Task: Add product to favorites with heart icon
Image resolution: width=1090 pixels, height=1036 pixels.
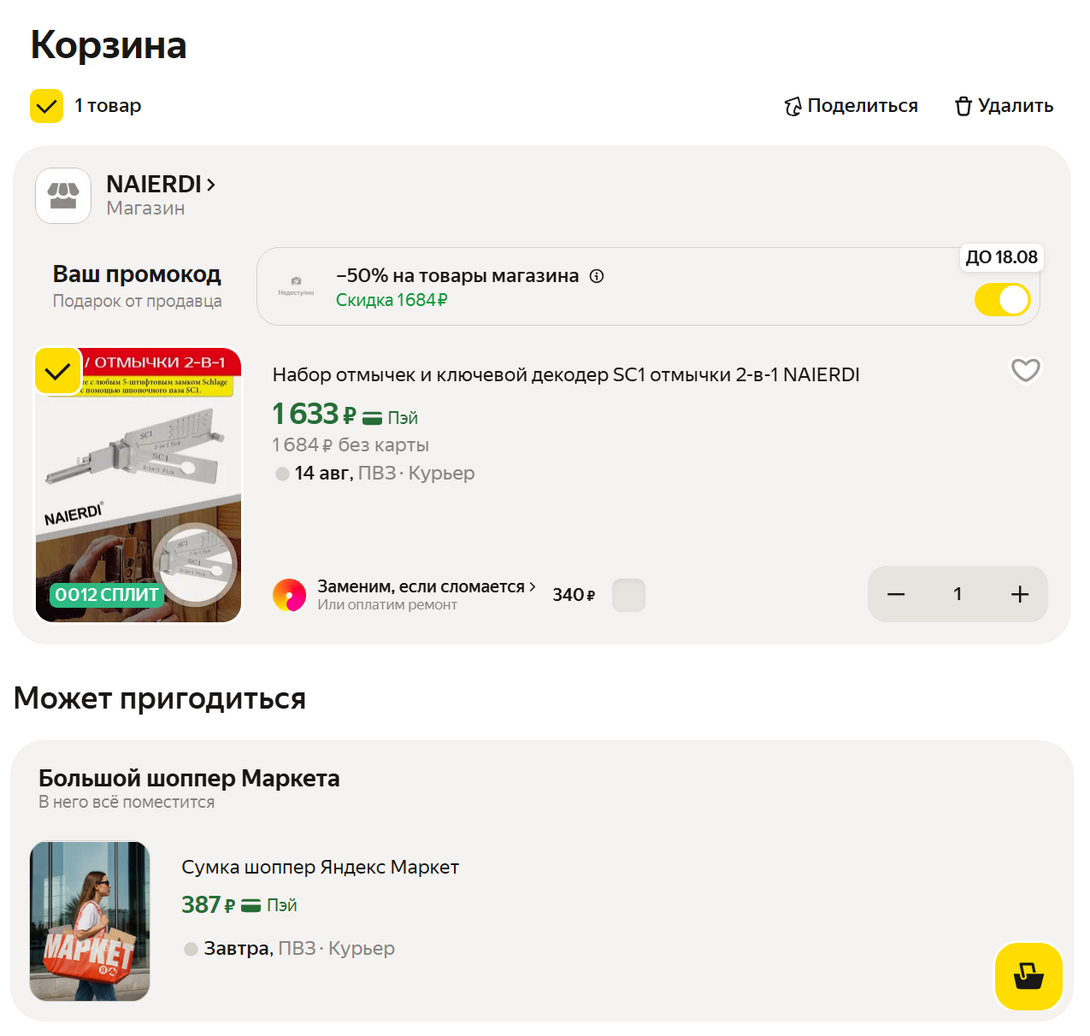Action: click(x=1025, y=370)
